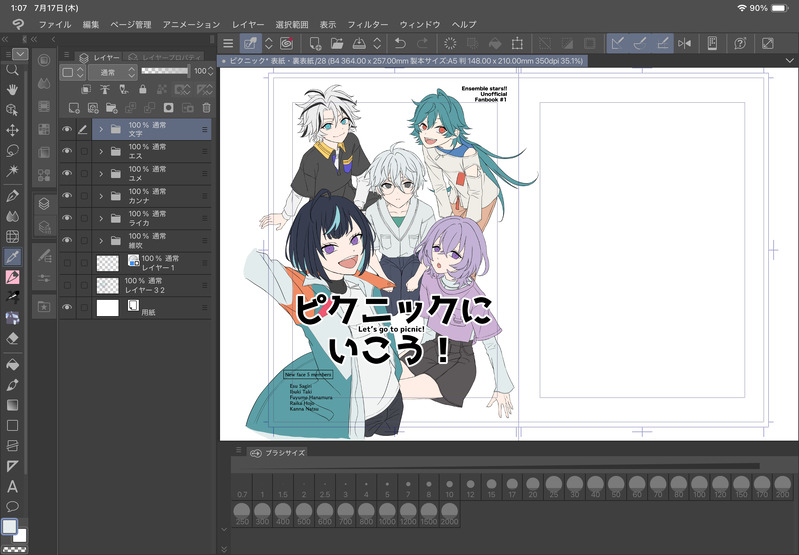This screenshot has height=555, width=799.
Task: Select the Balloon tool
Action: (x=12, y=507)
